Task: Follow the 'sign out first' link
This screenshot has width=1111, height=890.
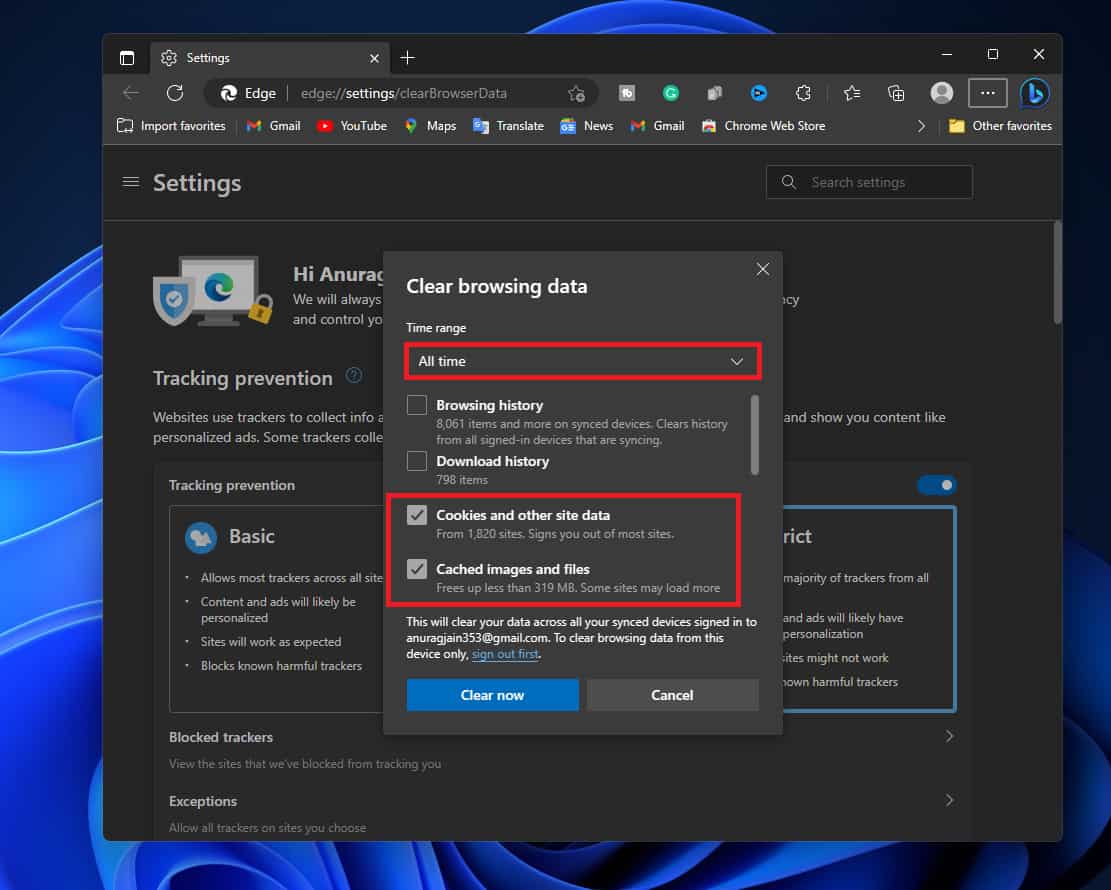Action: [x=504, y=654]
